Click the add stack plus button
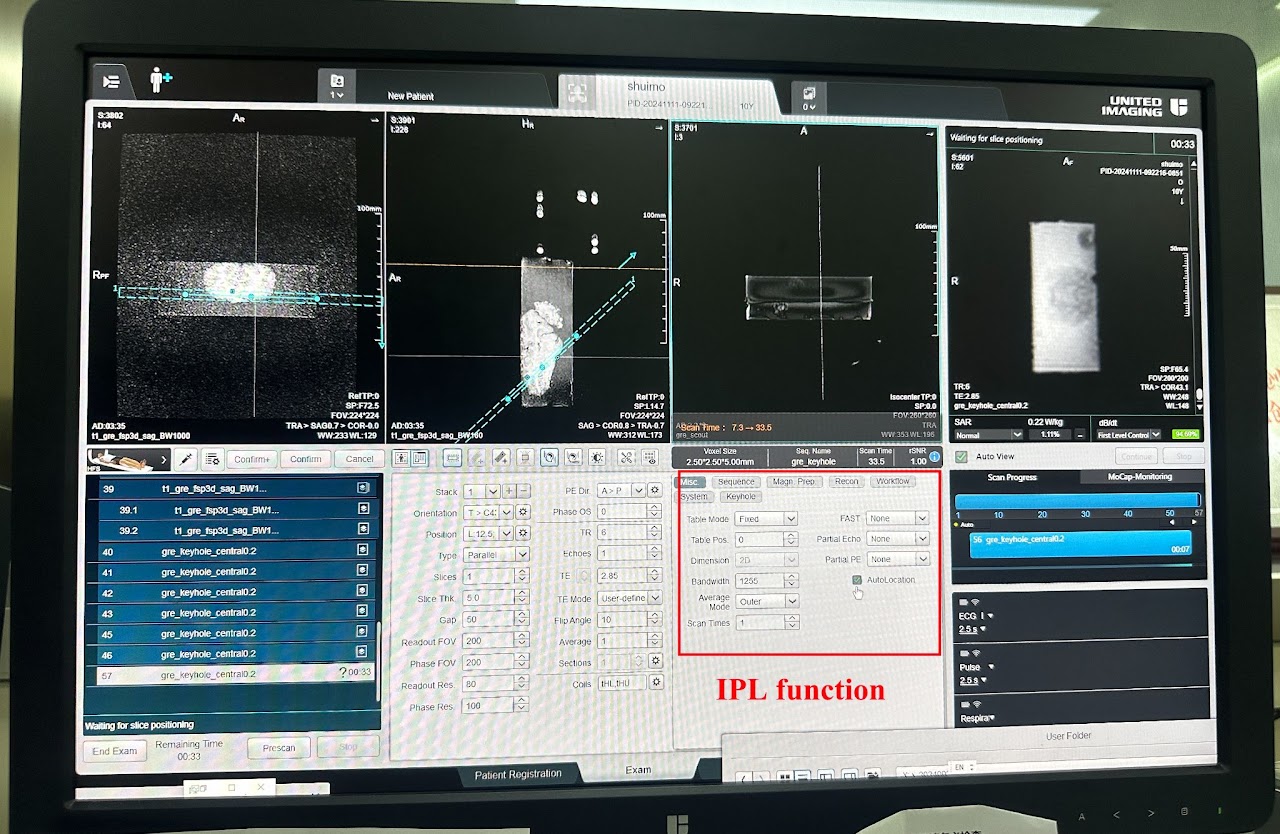 pos(509,491)
